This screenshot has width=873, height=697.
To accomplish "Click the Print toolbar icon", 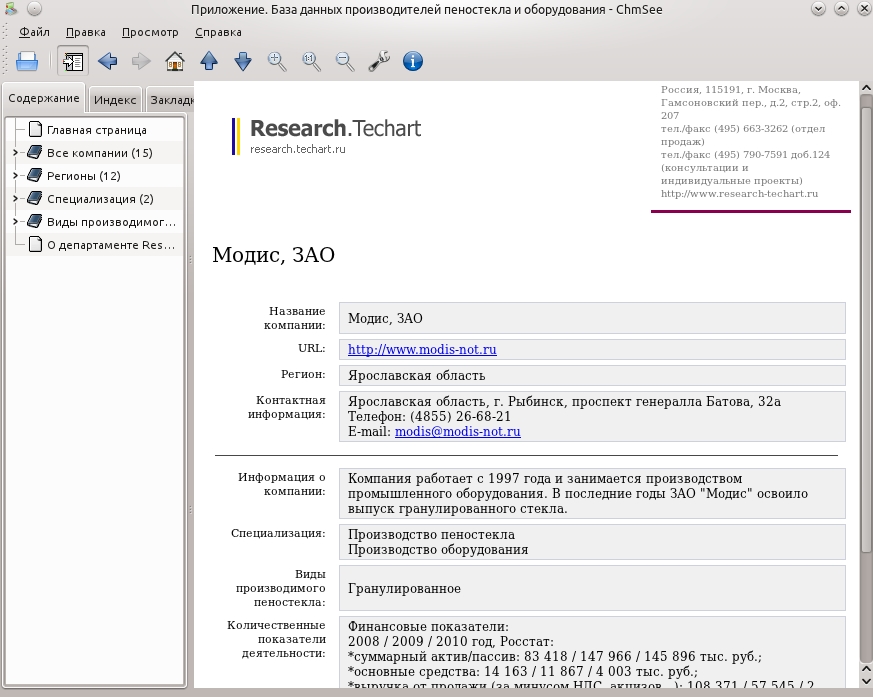I will 27,61.
